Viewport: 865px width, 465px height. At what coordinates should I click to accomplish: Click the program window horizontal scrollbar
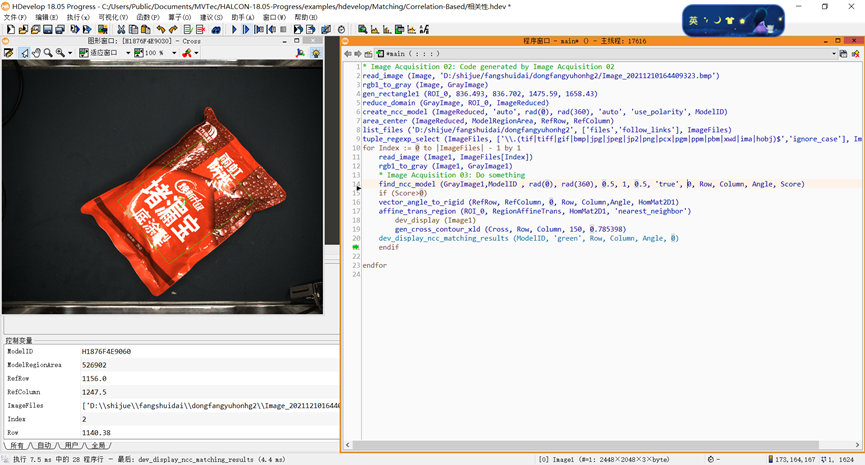pyautogui.click(x=586, y=445)
